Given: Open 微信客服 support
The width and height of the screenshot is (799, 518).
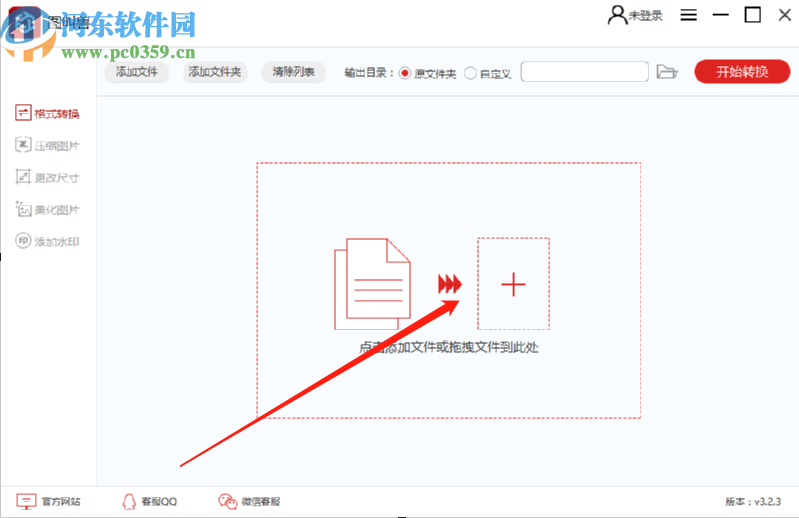Looking at the screenshot, I should pyautogui.click(x=249, y=501).
